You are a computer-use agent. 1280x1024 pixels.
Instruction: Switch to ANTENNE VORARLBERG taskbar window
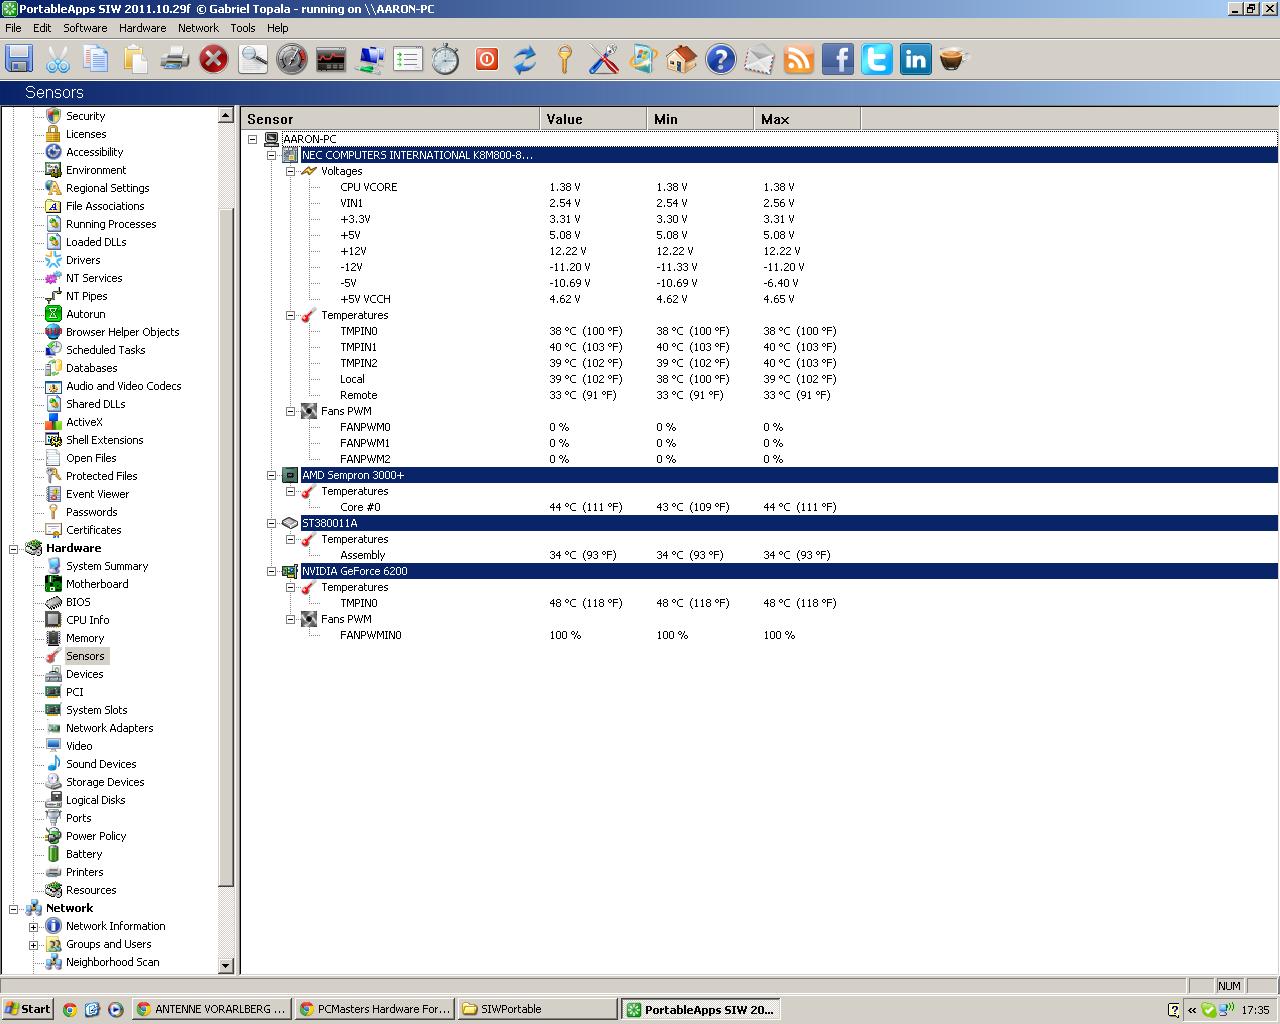click(212, 1009)
